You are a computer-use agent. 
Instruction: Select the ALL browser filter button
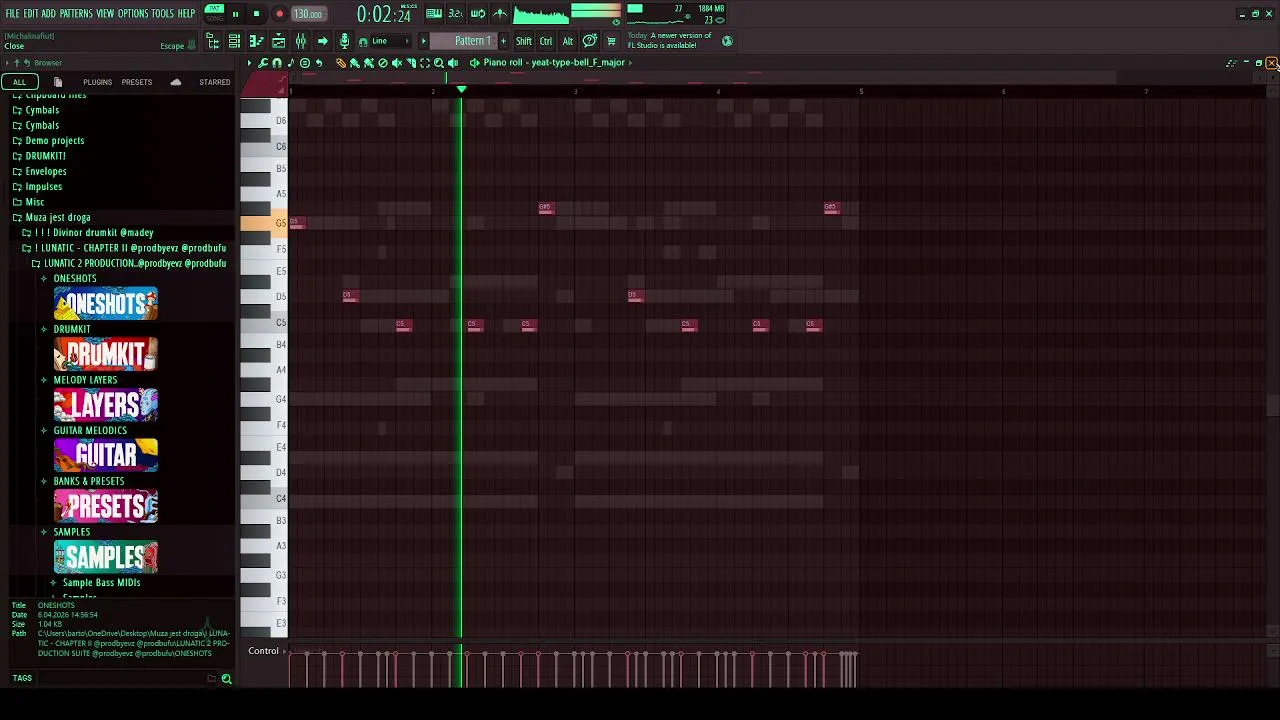pos(19,82)
